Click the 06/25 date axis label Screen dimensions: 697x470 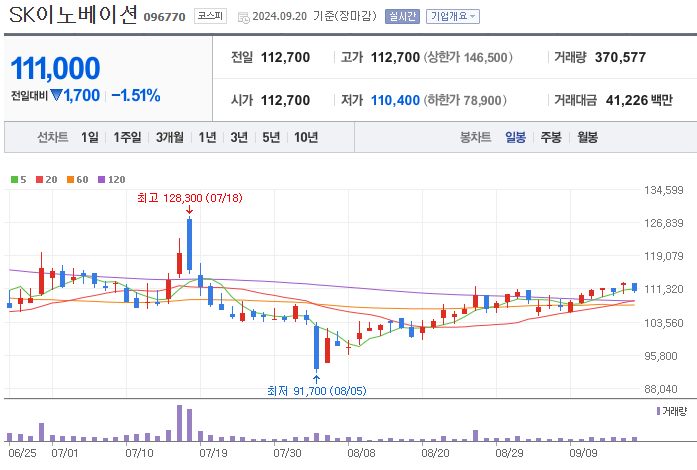(22, 453)
